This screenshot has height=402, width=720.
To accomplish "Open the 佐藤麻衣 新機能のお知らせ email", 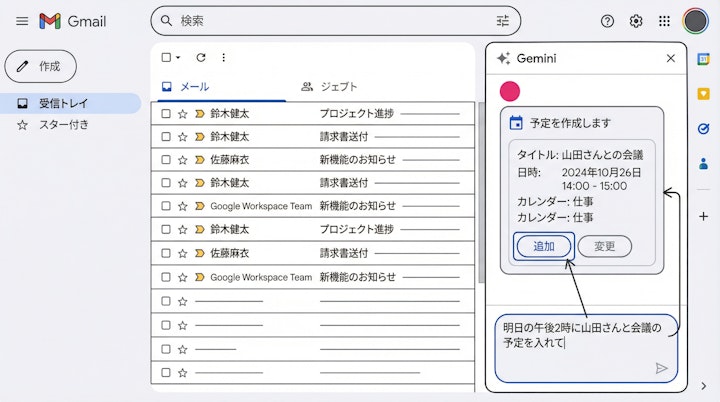I will (312, 160).
